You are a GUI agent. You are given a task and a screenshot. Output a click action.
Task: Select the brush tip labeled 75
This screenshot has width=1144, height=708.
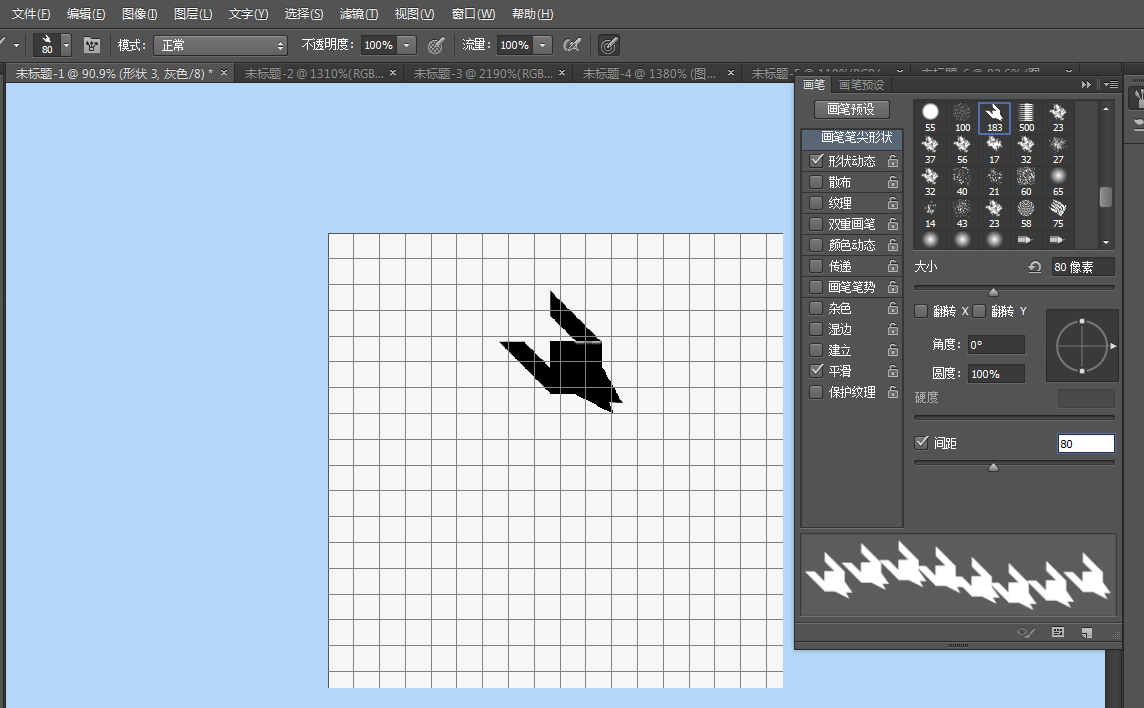(x=1058, y=213)
